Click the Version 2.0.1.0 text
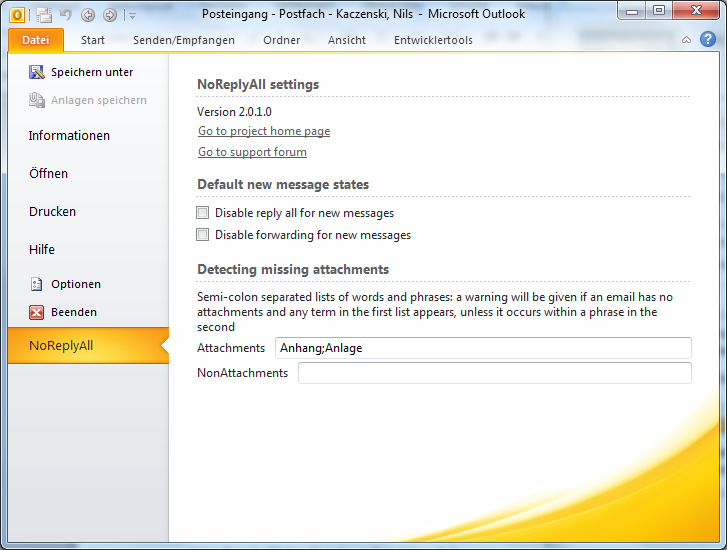727x550 pixels. pos(234,112)
